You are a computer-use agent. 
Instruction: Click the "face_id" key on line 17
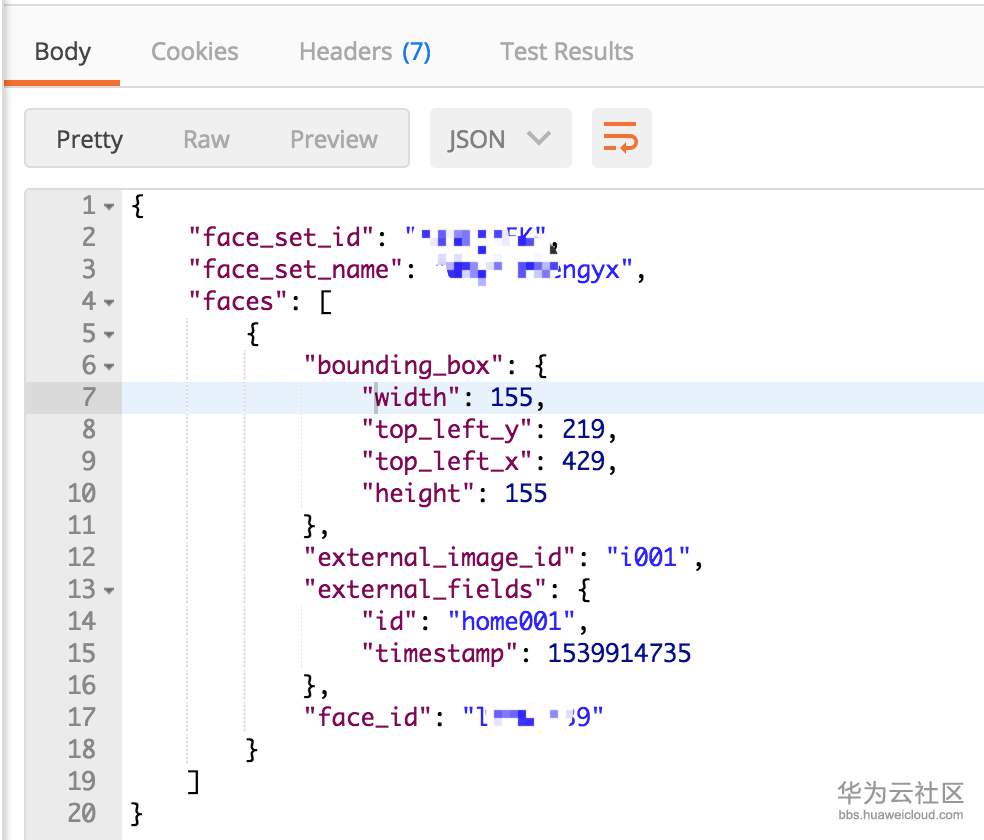tap(368, 718)
